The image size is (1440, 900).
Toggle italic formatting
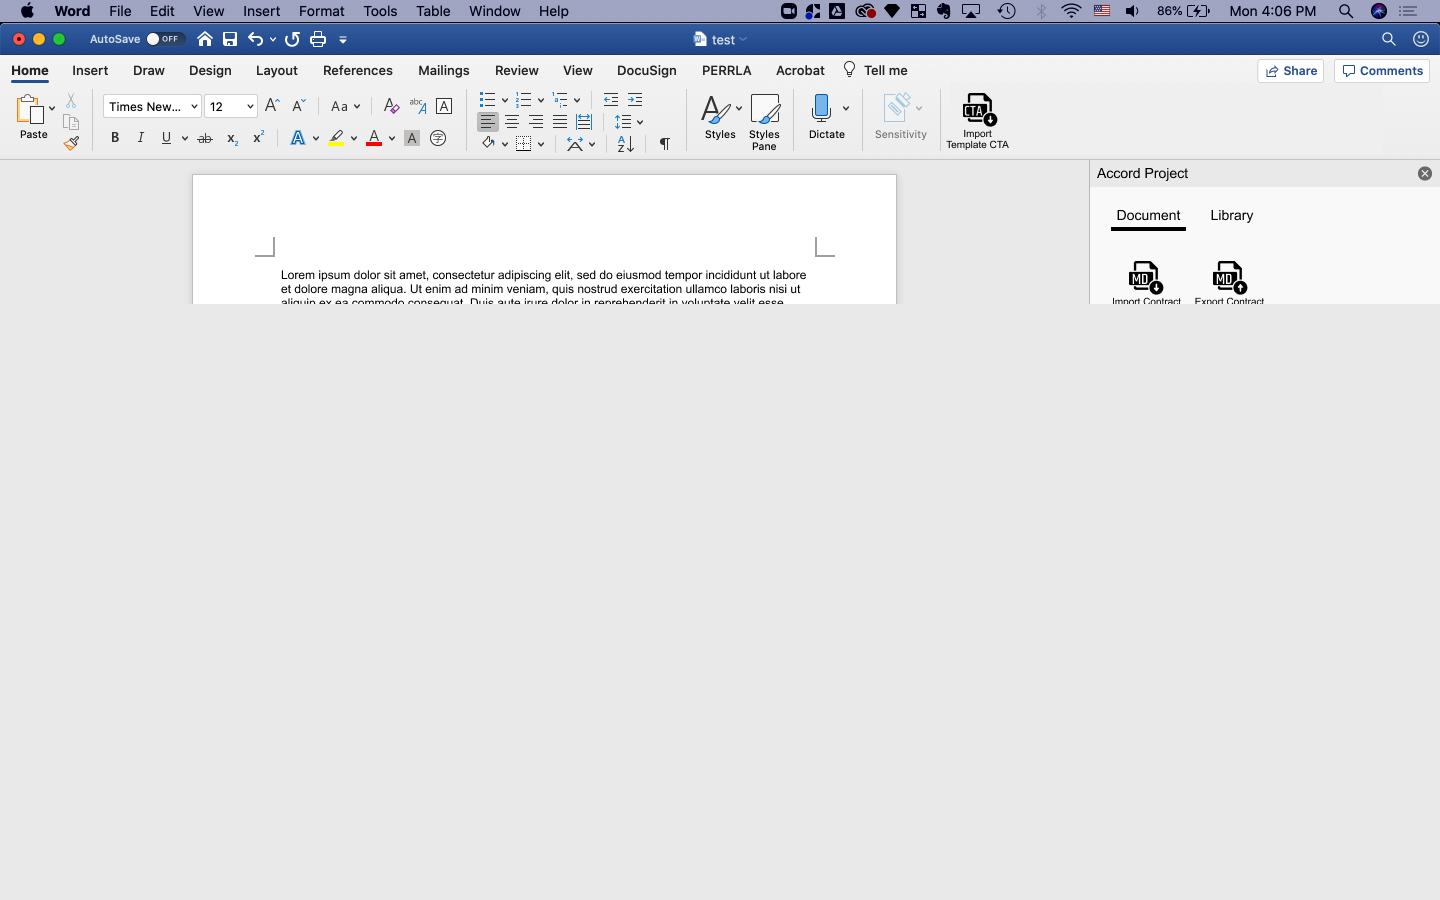(x=141, y=137)
